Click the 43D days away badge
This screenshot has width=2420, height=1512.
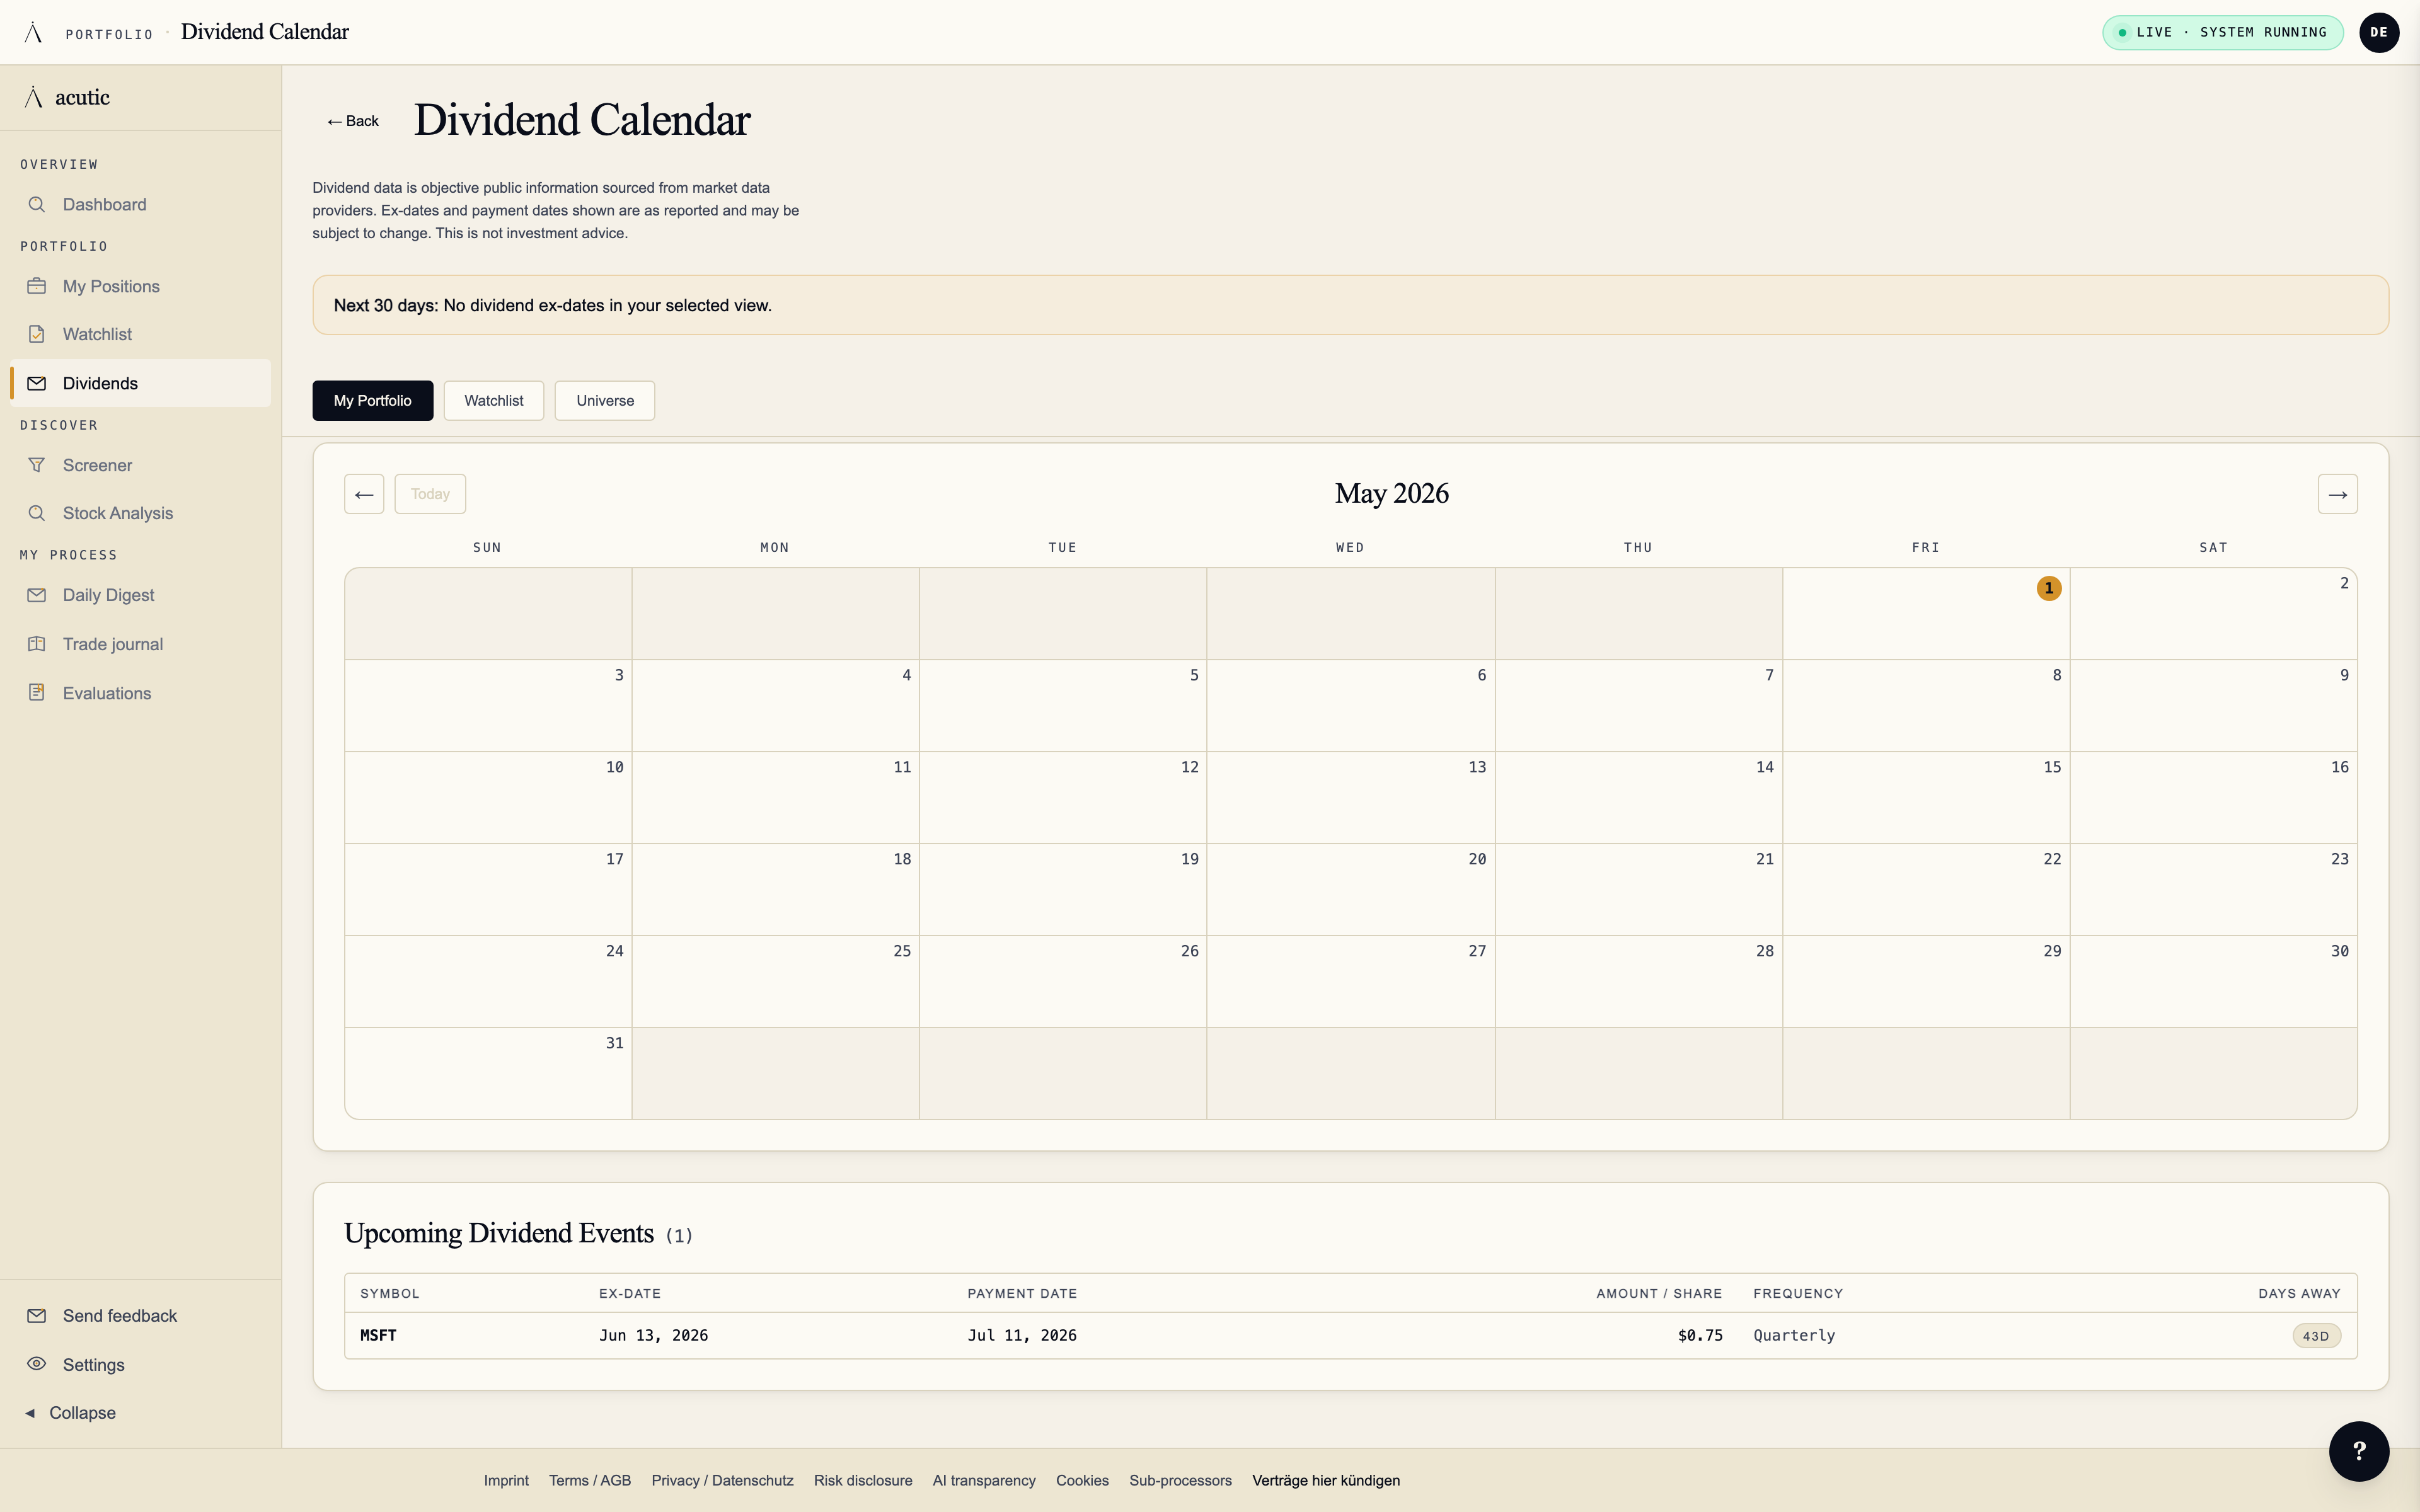pyautogui.click(x=2316, y=1336)
